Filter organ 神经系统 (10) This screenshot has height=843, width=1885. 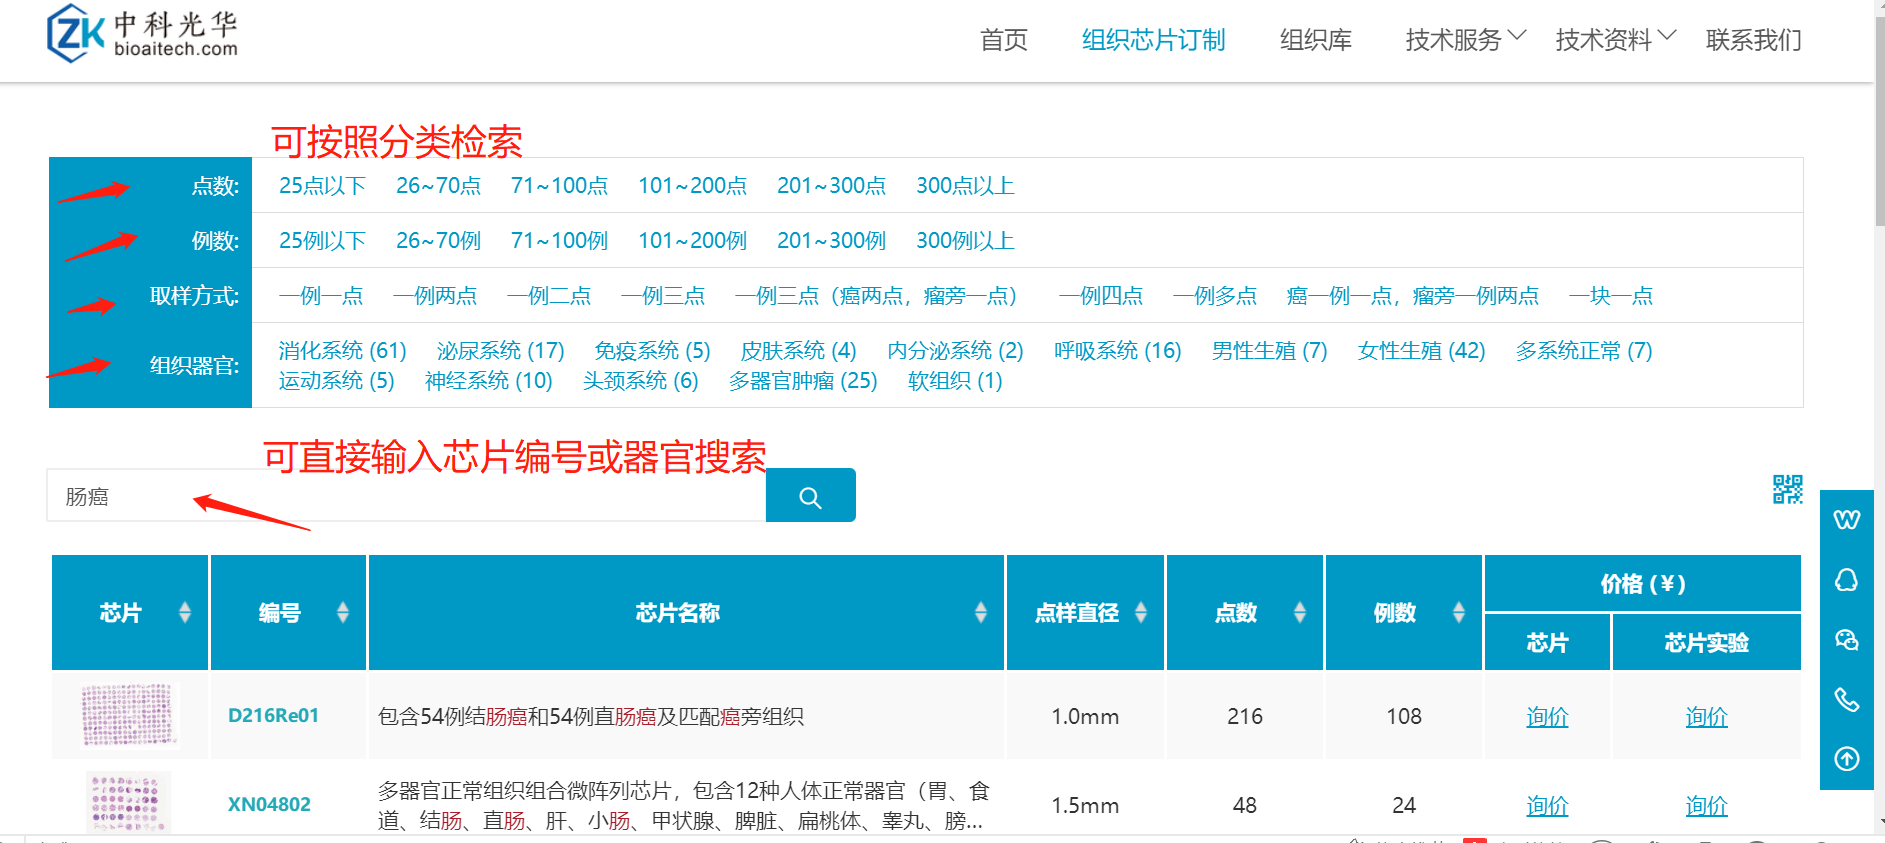[x=488, y=381]
